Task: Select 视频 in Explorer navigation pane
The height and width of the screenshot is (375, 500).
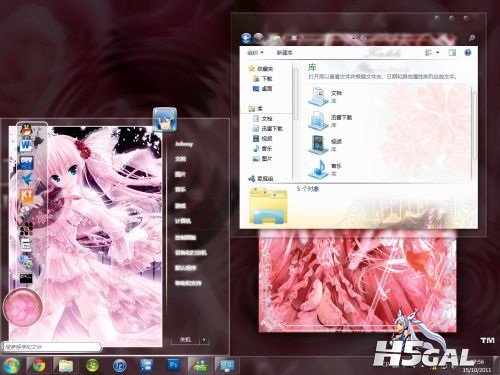Action: (262, 139)
